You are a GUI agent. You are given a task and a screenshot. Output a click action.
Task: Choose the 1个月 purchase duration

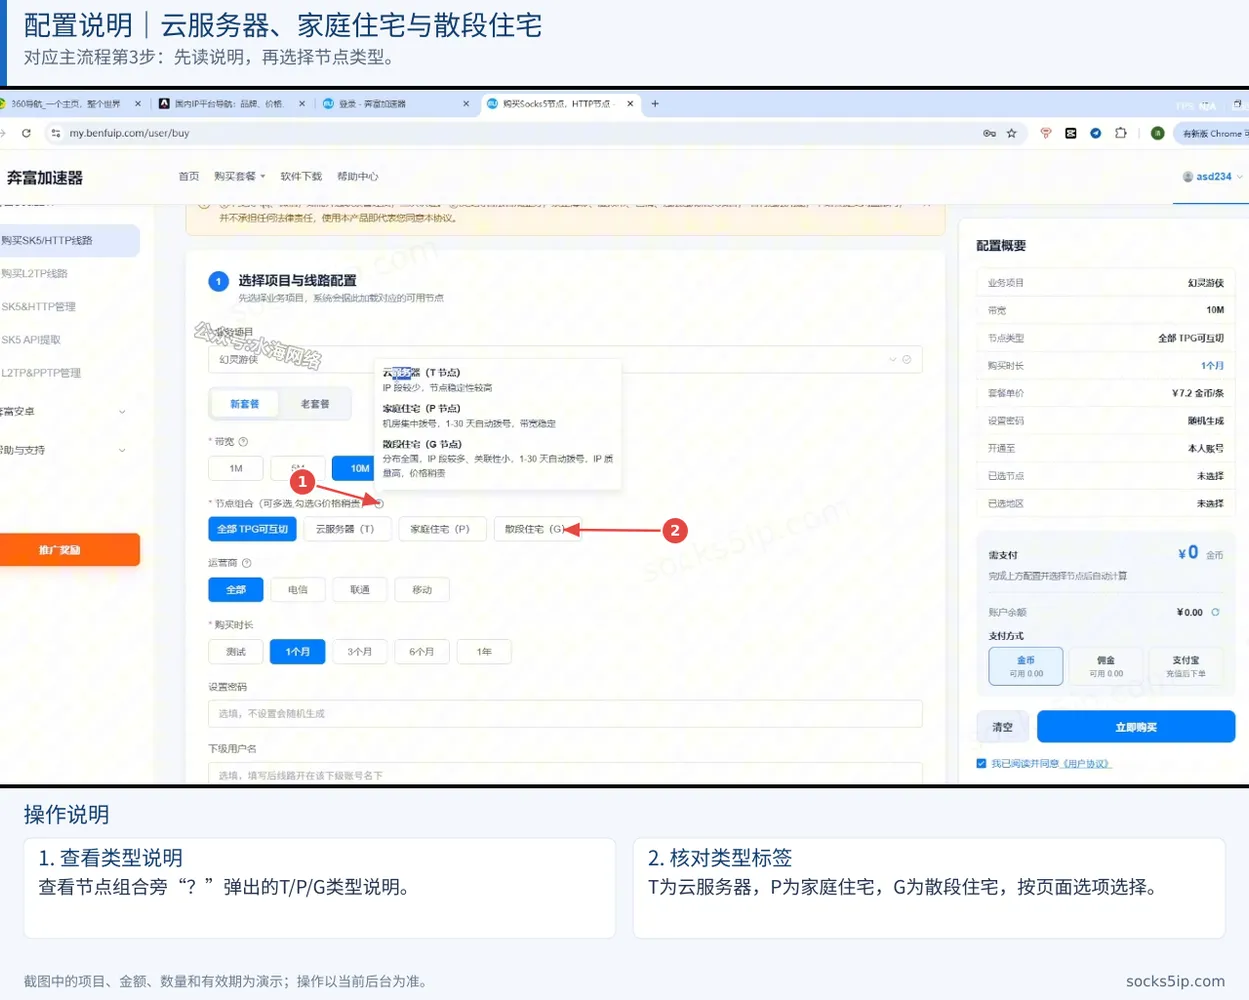click(x=298, y=652)
